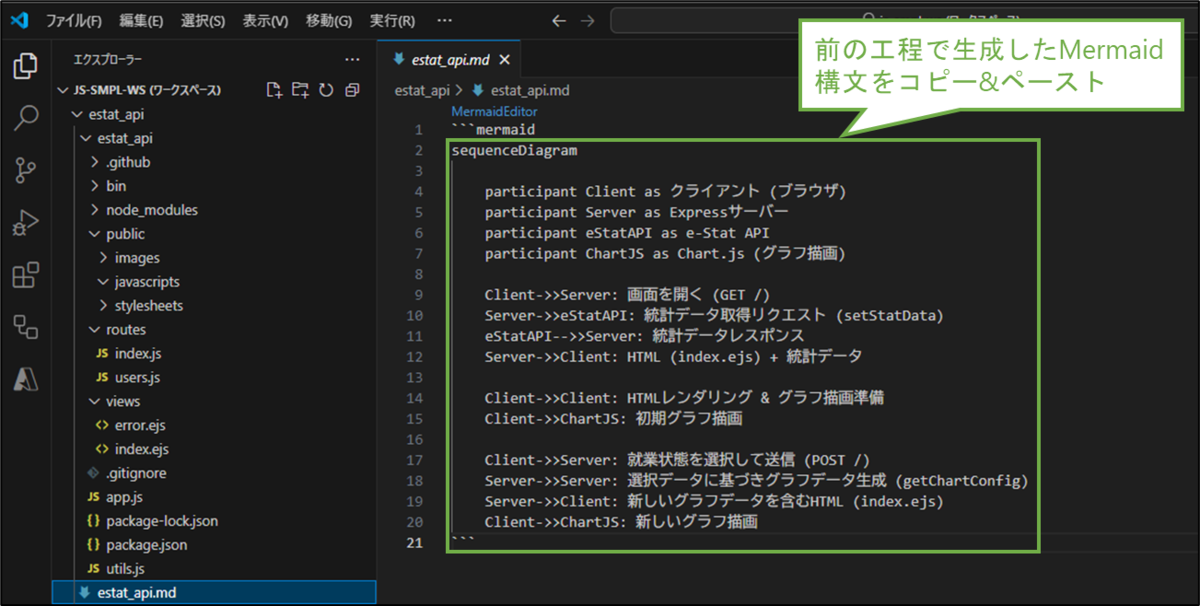The height and width of the screenshot is (606, 1200).
Task: Open the Source Control view
Action: [x=25, y=171]
